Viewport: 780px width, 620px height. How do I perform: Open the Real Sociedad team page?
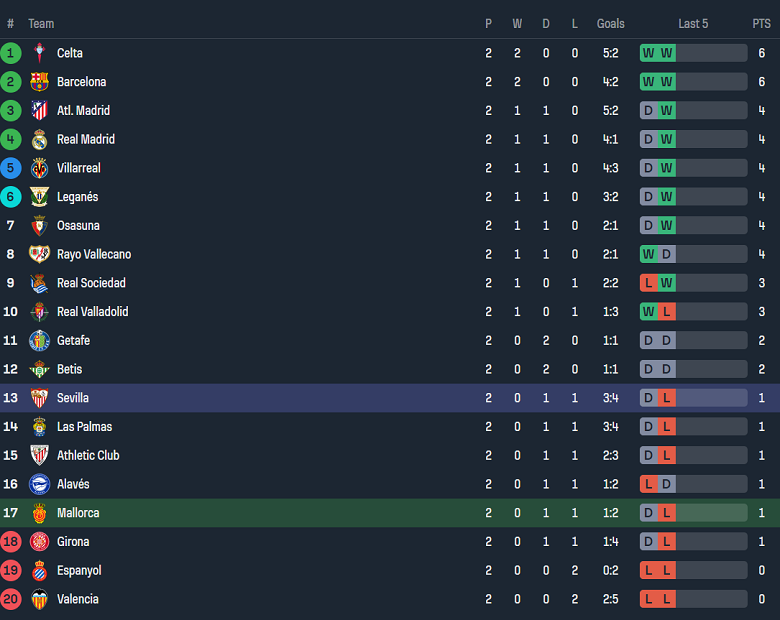click(x=91, y=283)
